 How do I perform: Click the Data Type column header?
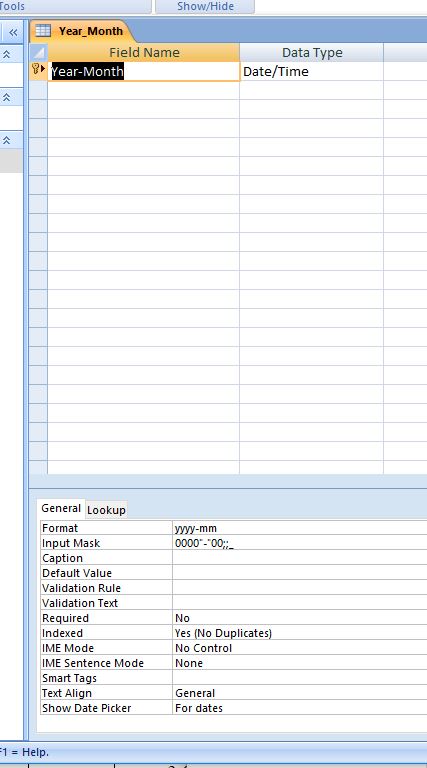(x=312, y=52)
